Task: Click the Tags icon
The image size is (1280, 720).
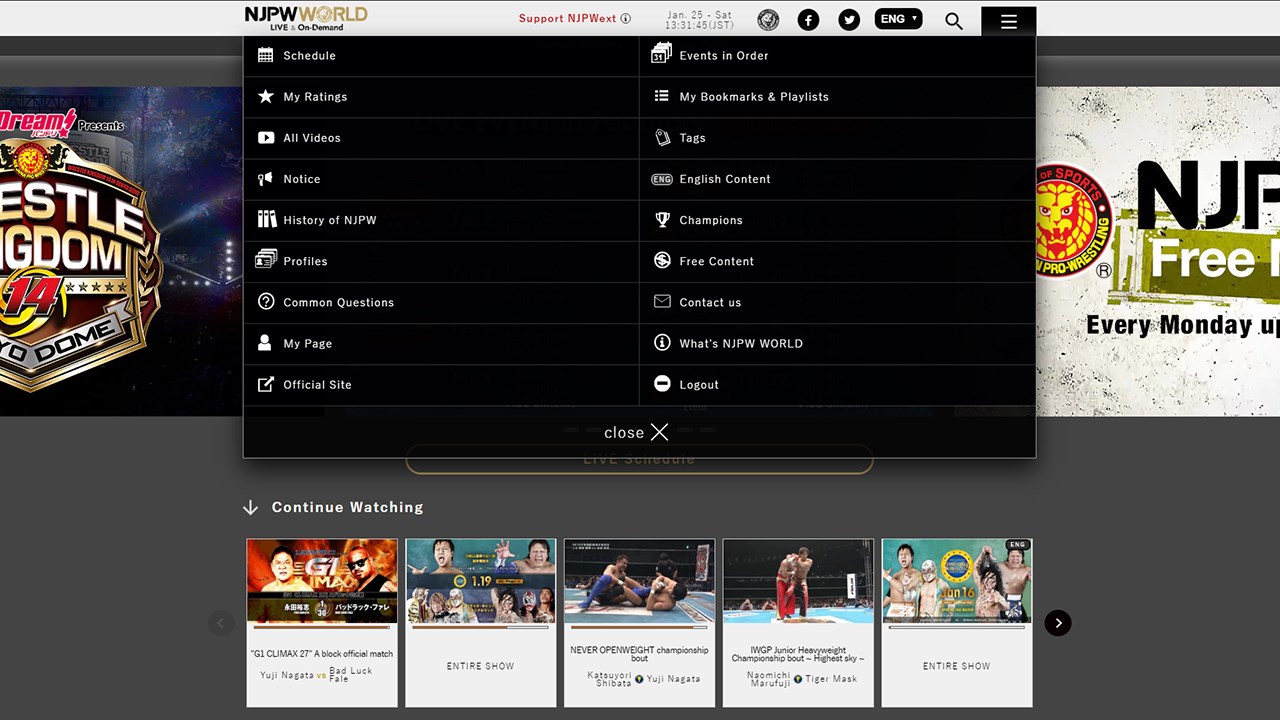Action: point(661,137)
